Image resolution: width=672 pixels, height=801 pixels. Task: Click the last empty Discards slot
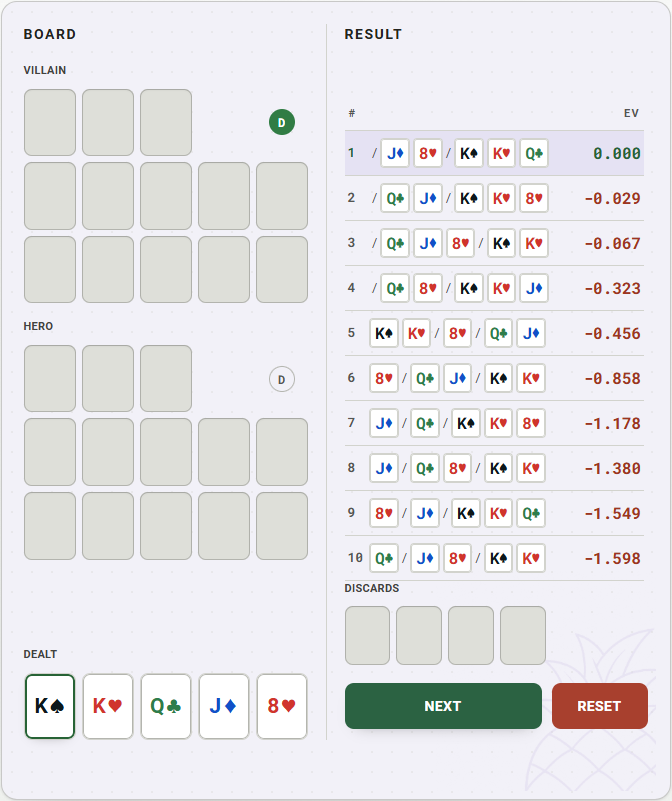click(x=523, y=635)
